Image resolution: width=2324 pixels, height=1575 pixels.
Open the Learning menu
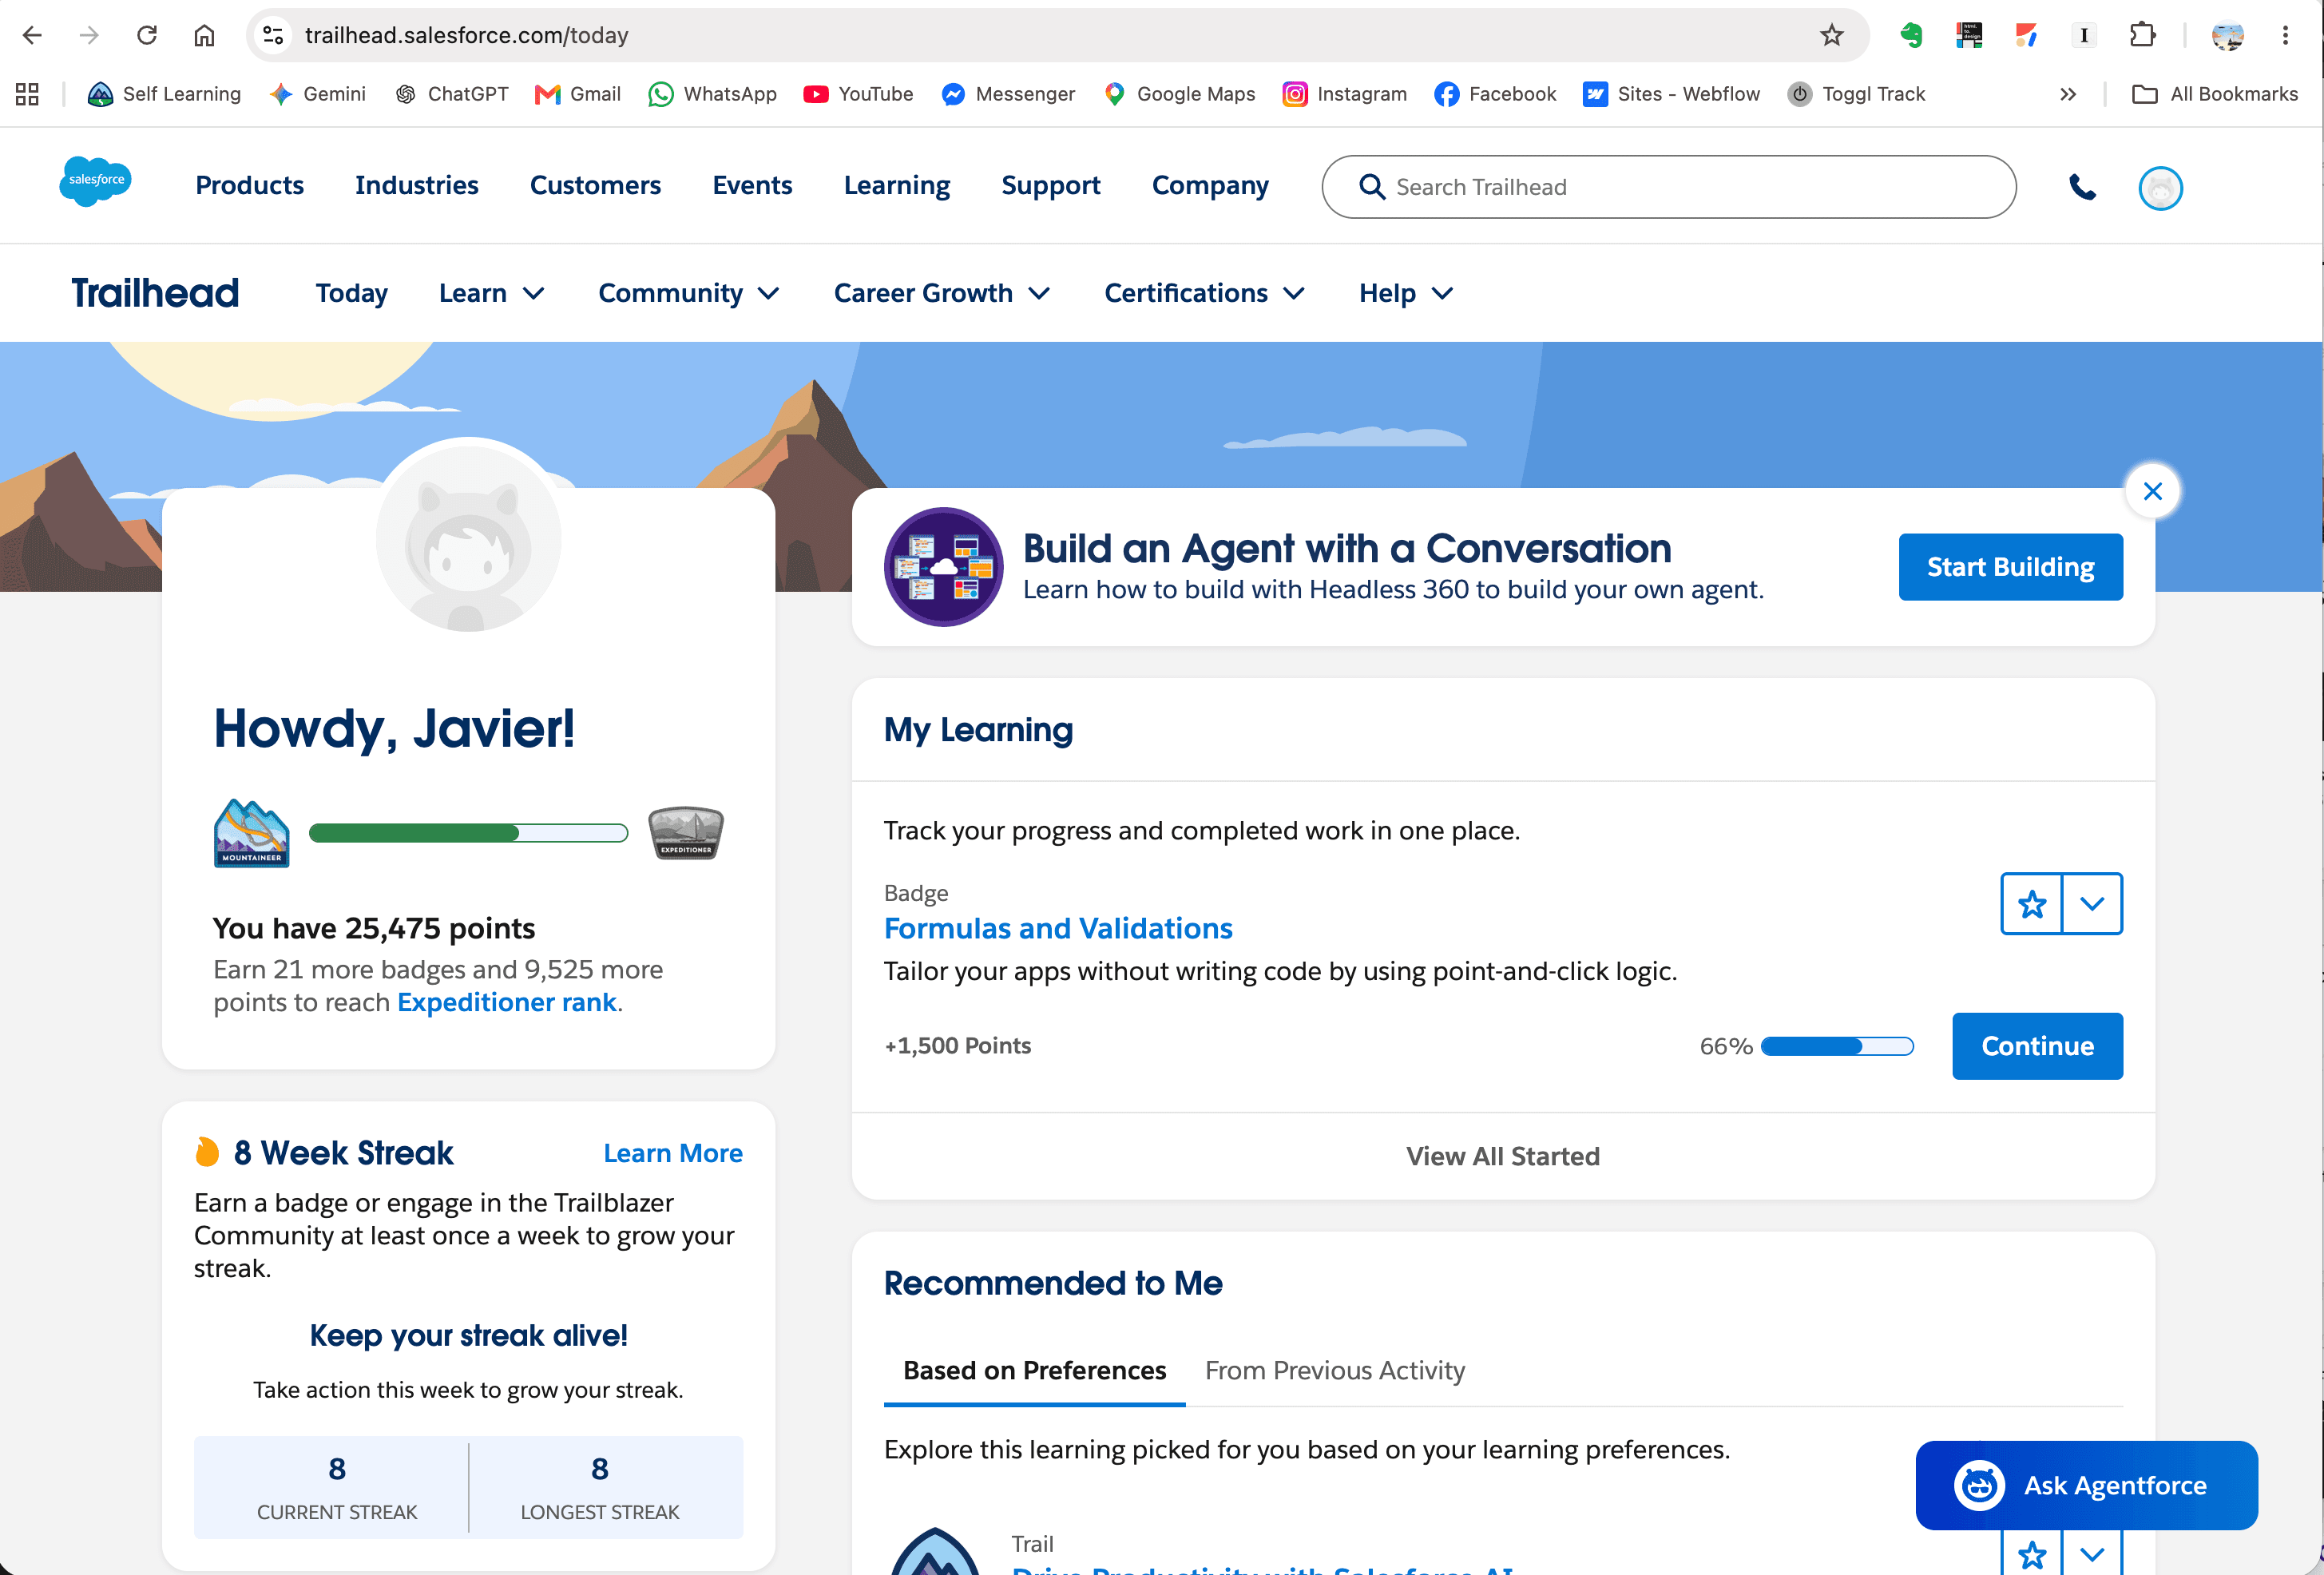click(896, 185)
